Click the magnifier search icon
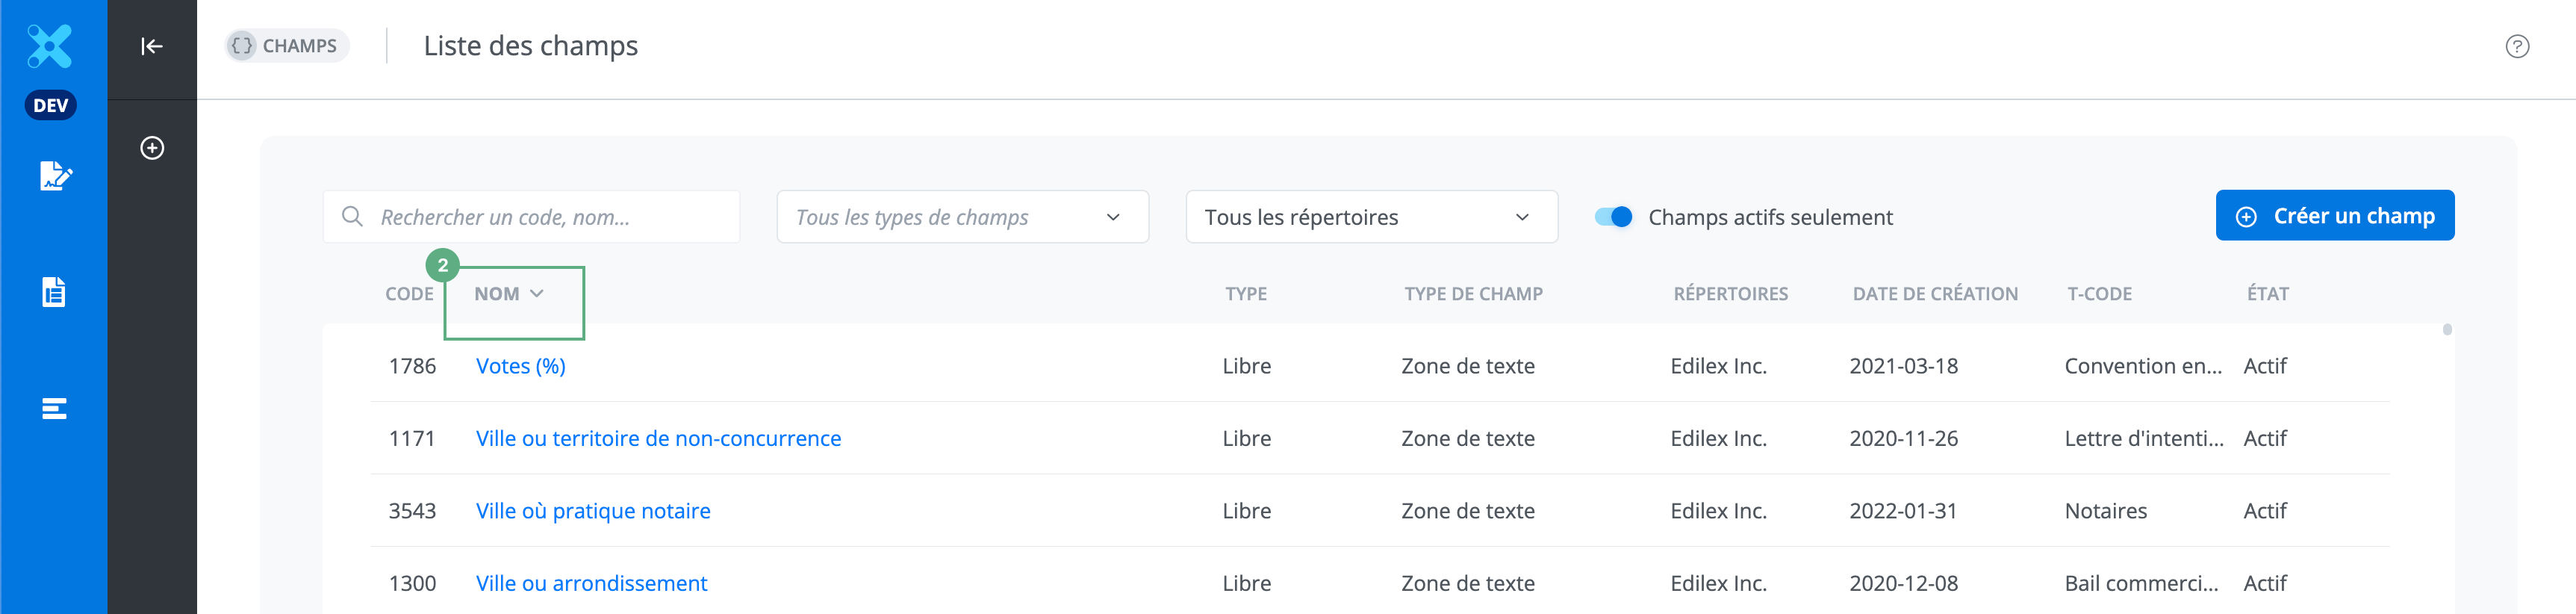This screenshot has height=614, width=2576. coord(352,217)
